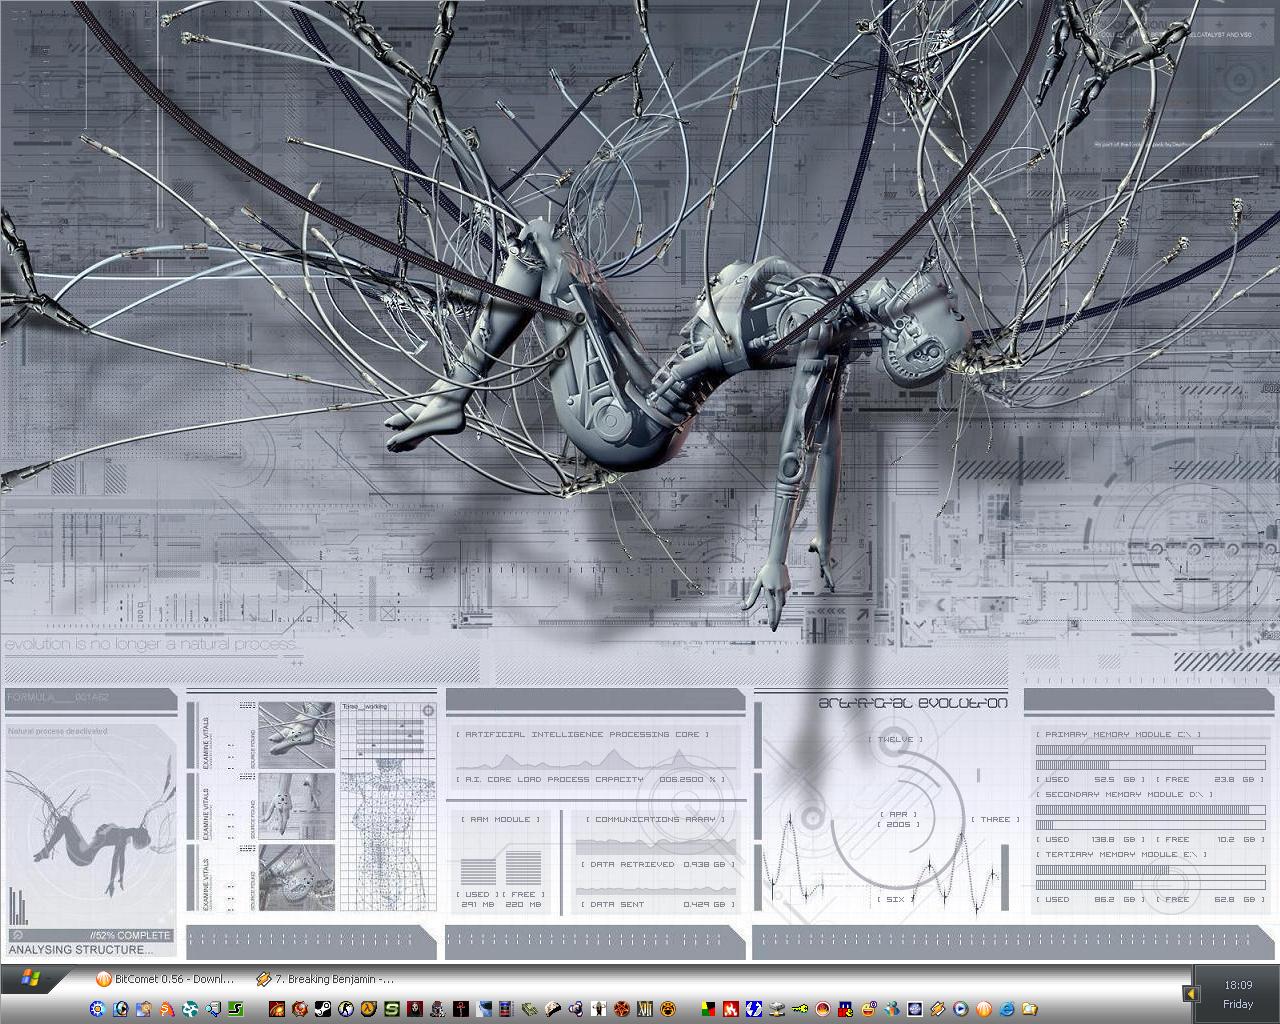Expand hidden system tray icons arrow

(1191, 994)
